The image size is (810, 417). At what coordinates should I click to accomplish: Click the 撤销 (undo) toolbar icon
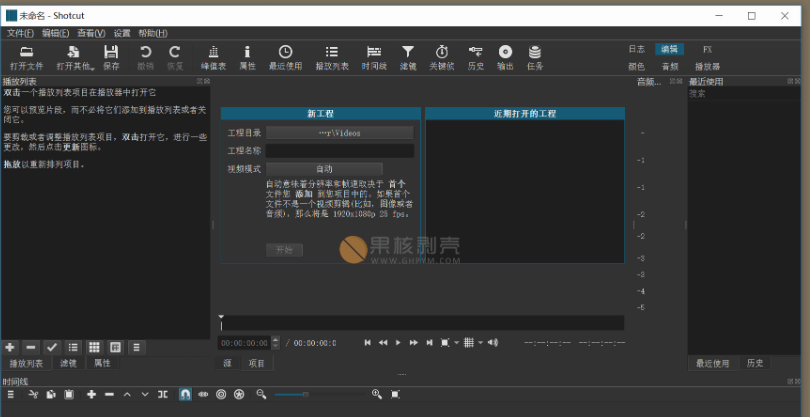[146, 57]
